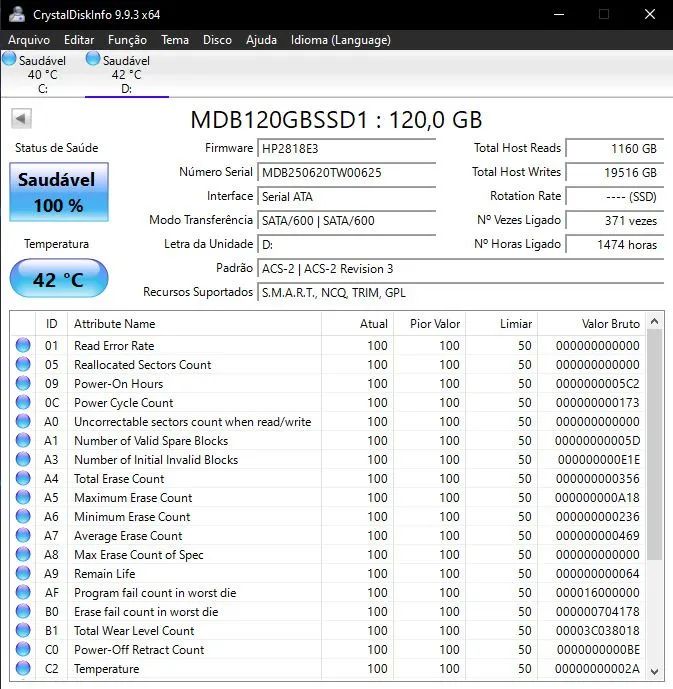Viewport: 673px width, 689px height.
Task: Click status orb of Max Erase Count of Spec row
Action: point(23,555)
